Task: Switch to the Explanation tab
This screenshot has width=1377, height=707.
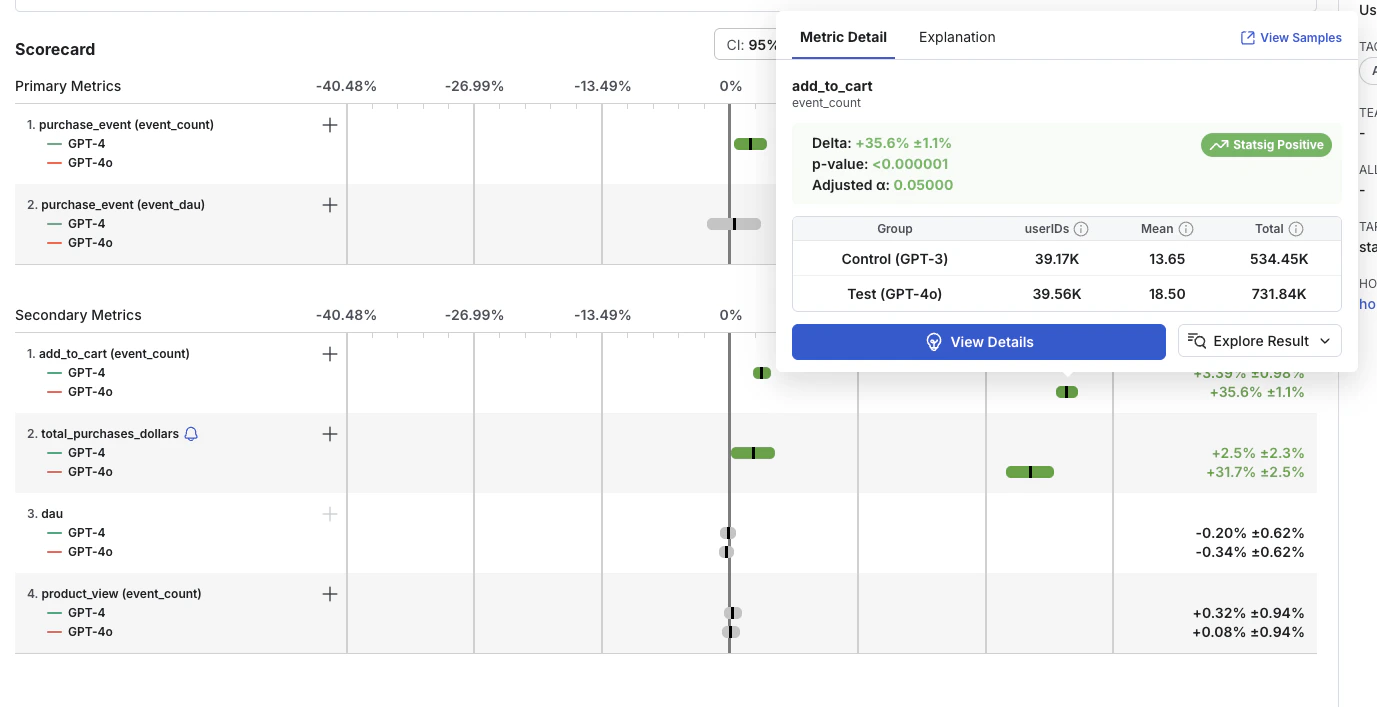Action: pos(957,37)
